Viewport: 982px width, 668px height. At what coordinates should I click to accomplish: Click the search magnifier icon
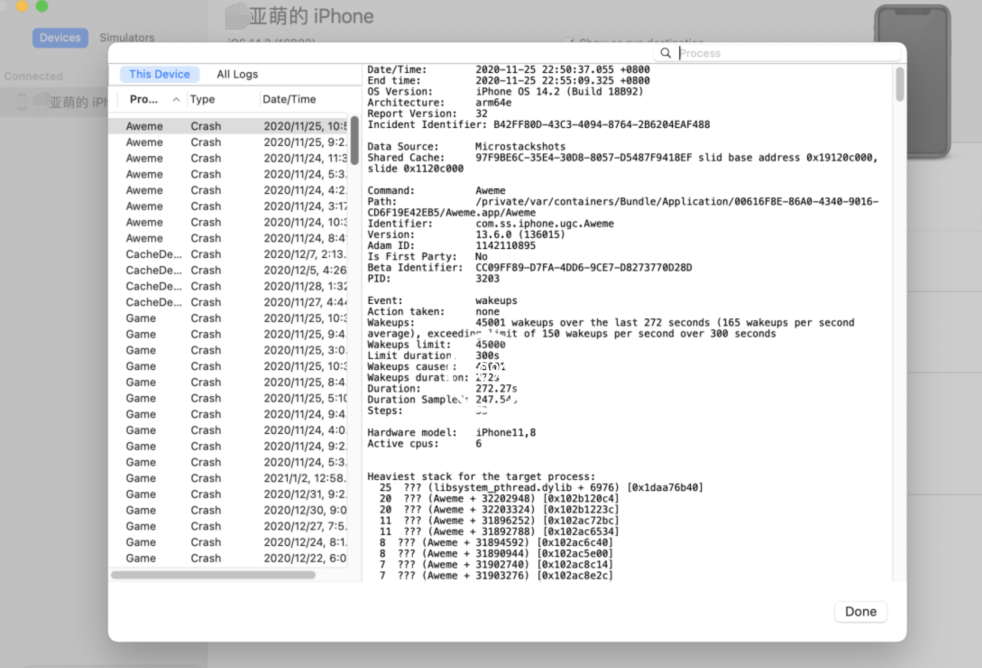[x=665, y=53]
